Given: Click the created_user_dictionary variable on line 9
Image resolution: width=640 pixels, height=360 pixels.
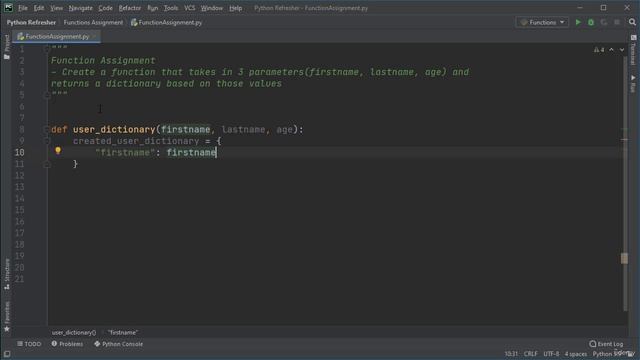Looking at the screenshot, I should [136, 141].
